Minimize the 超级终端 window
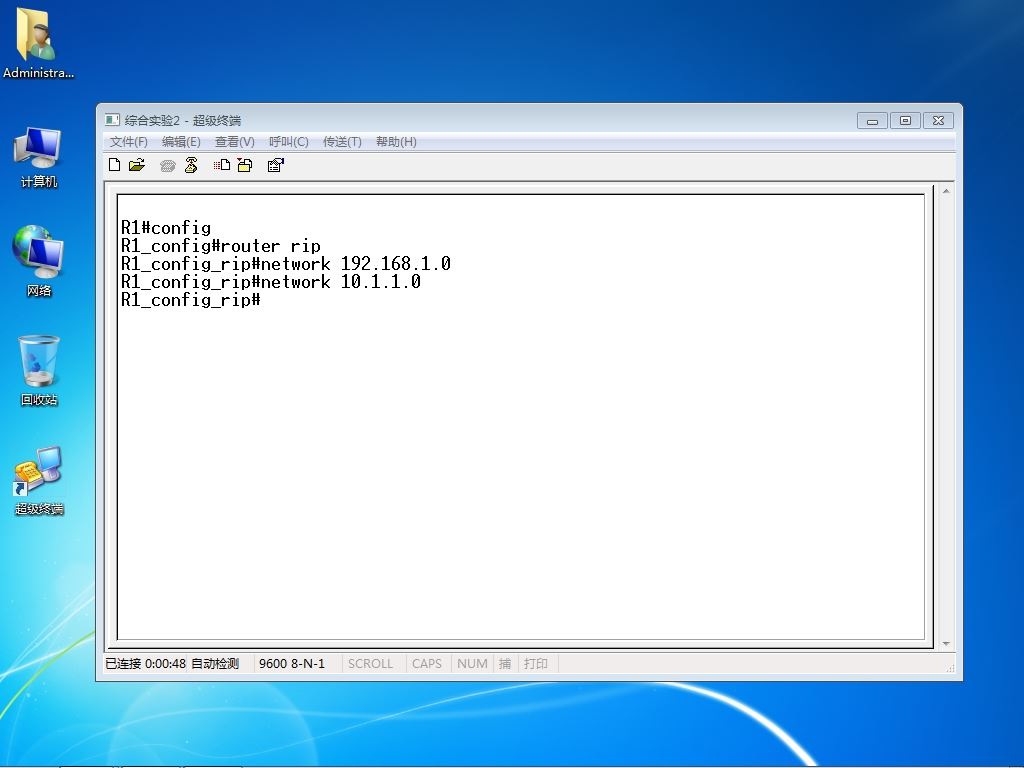 tap(872, 121)
